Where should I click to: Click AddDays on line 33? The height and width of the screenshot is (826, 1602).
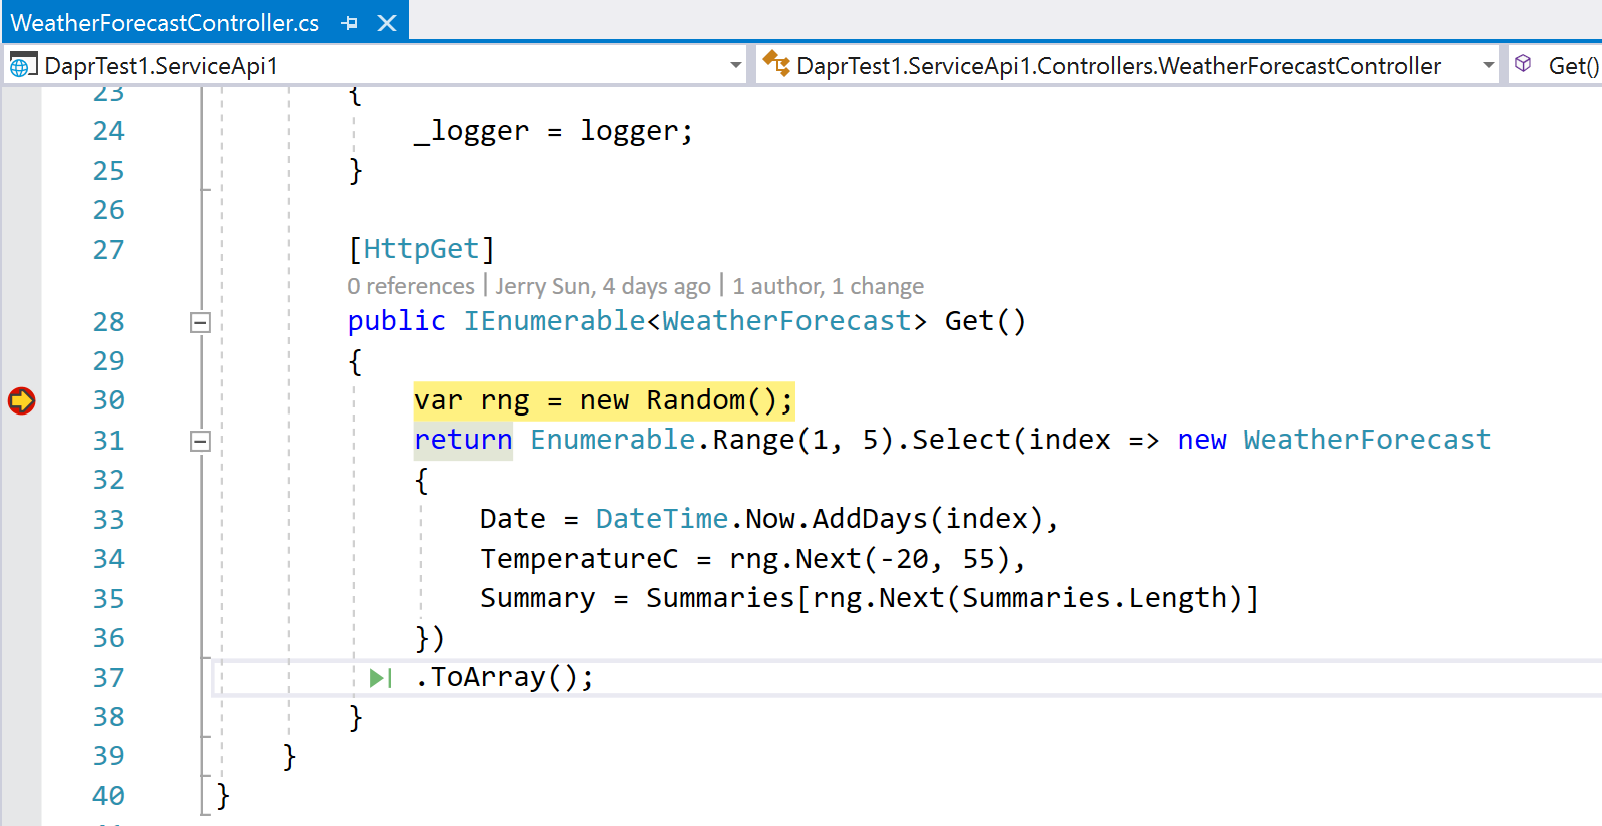[870, 519]
